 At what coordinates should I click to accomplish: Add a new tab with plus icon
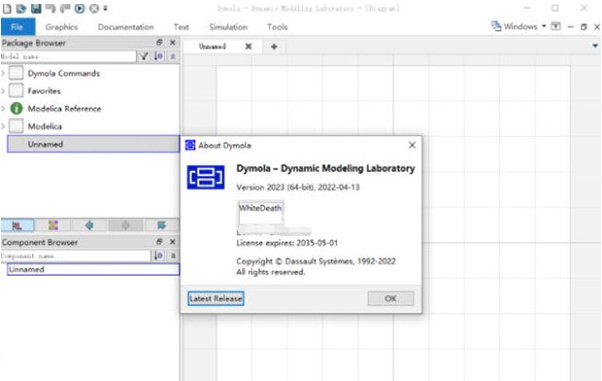pos(274,46)
